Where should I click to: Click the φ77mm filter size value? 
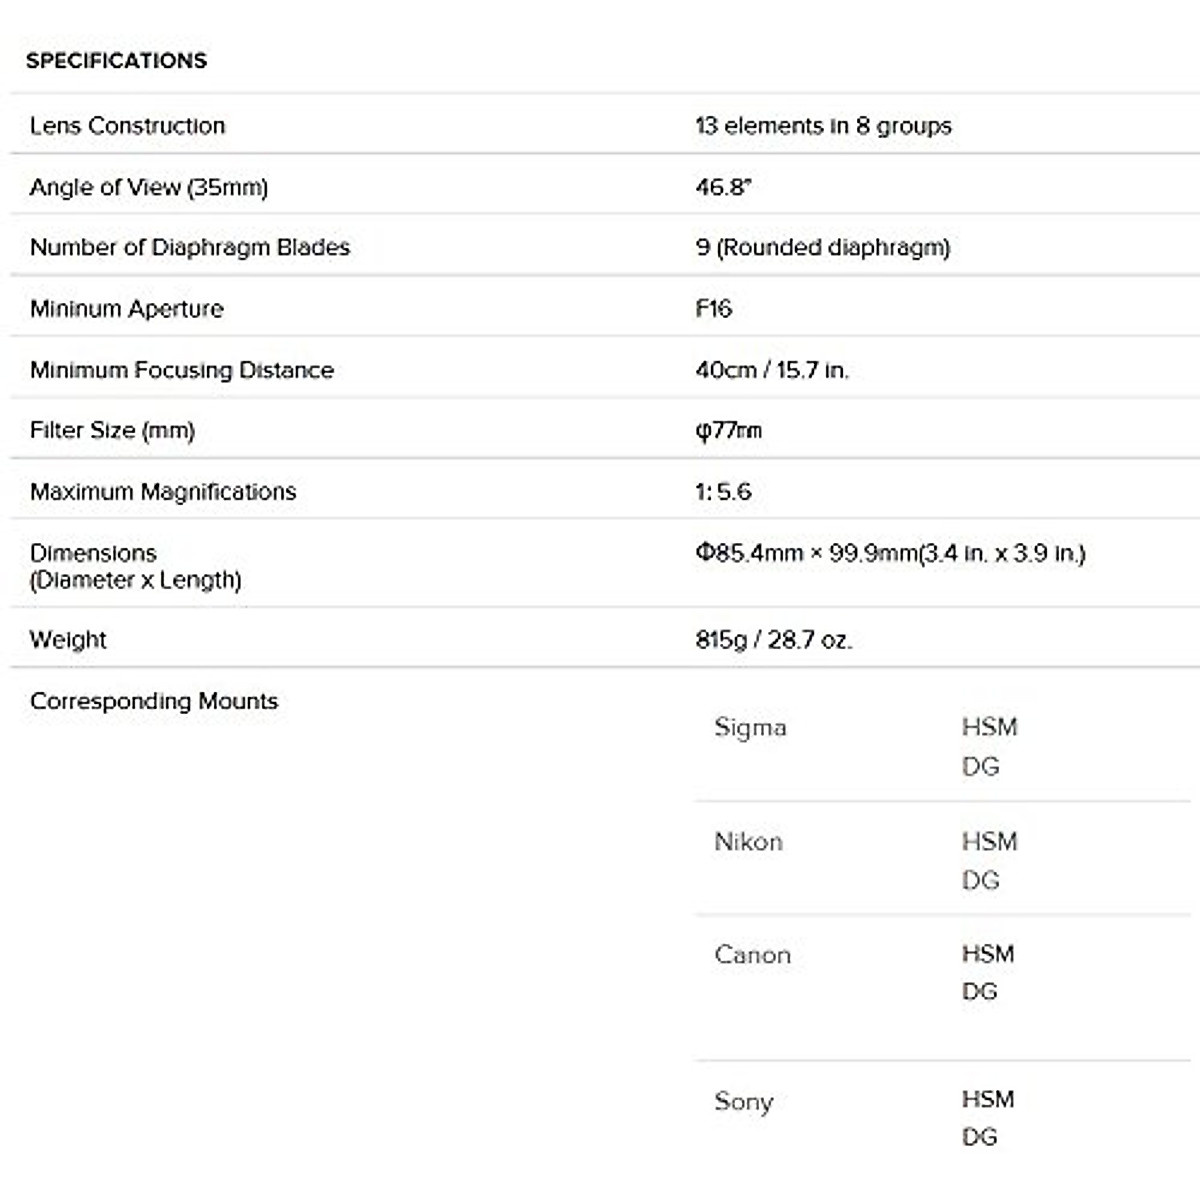pyautogui.click(x=728, y=431)
